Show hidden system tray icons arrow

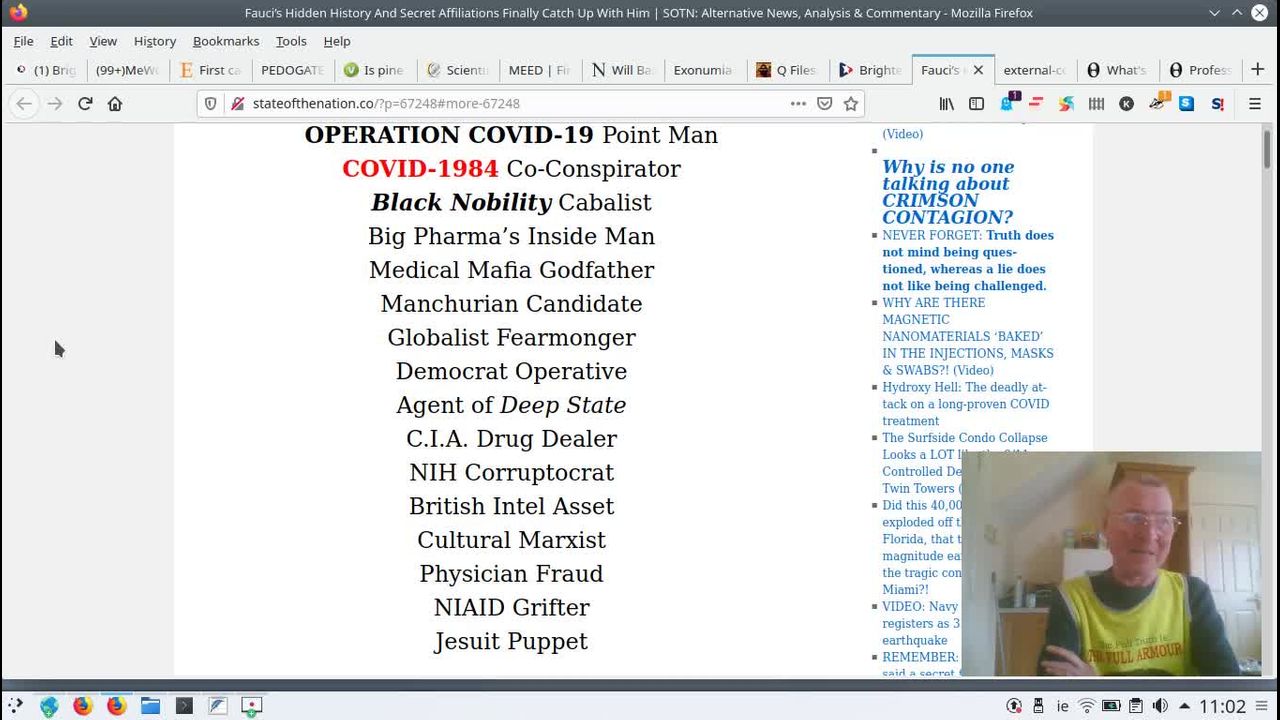tap(1184, 706)
